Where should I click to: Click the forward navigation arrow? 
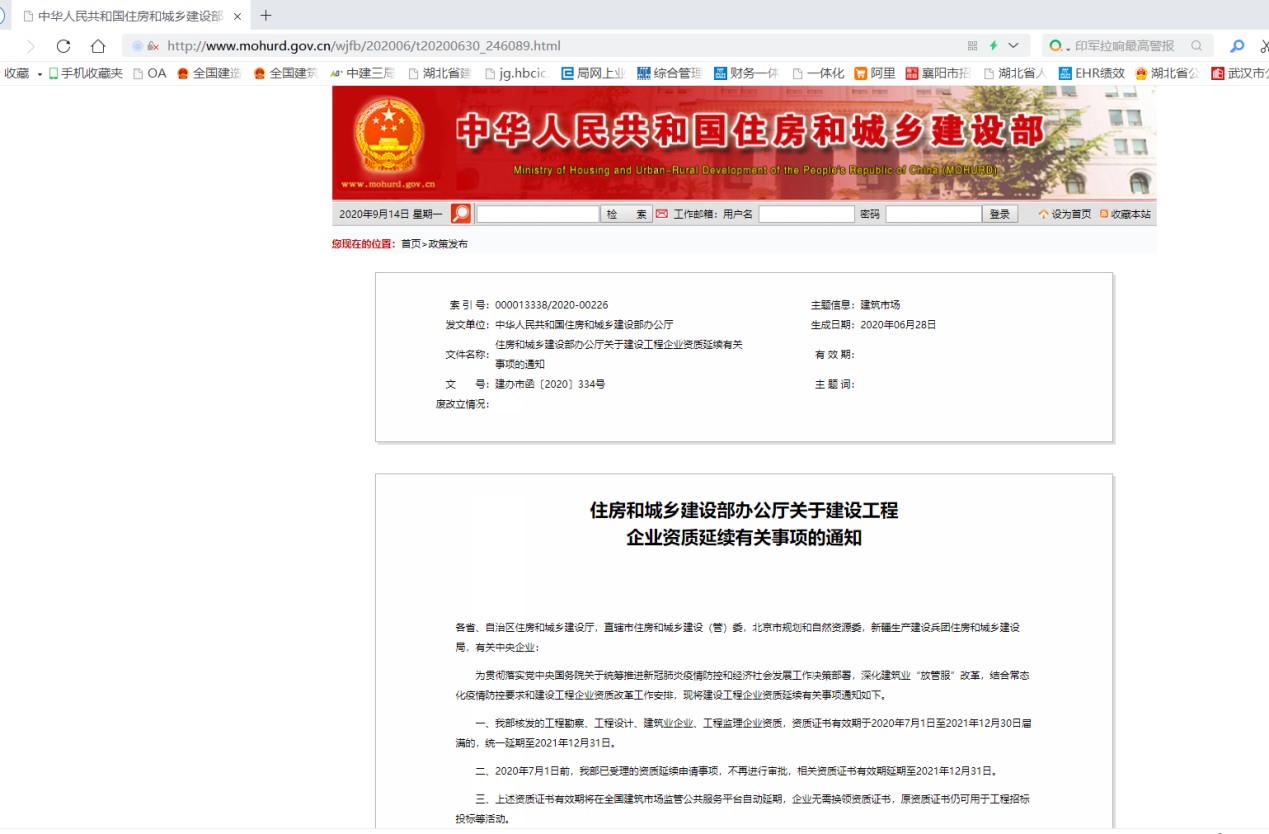[x=30, y=46]
